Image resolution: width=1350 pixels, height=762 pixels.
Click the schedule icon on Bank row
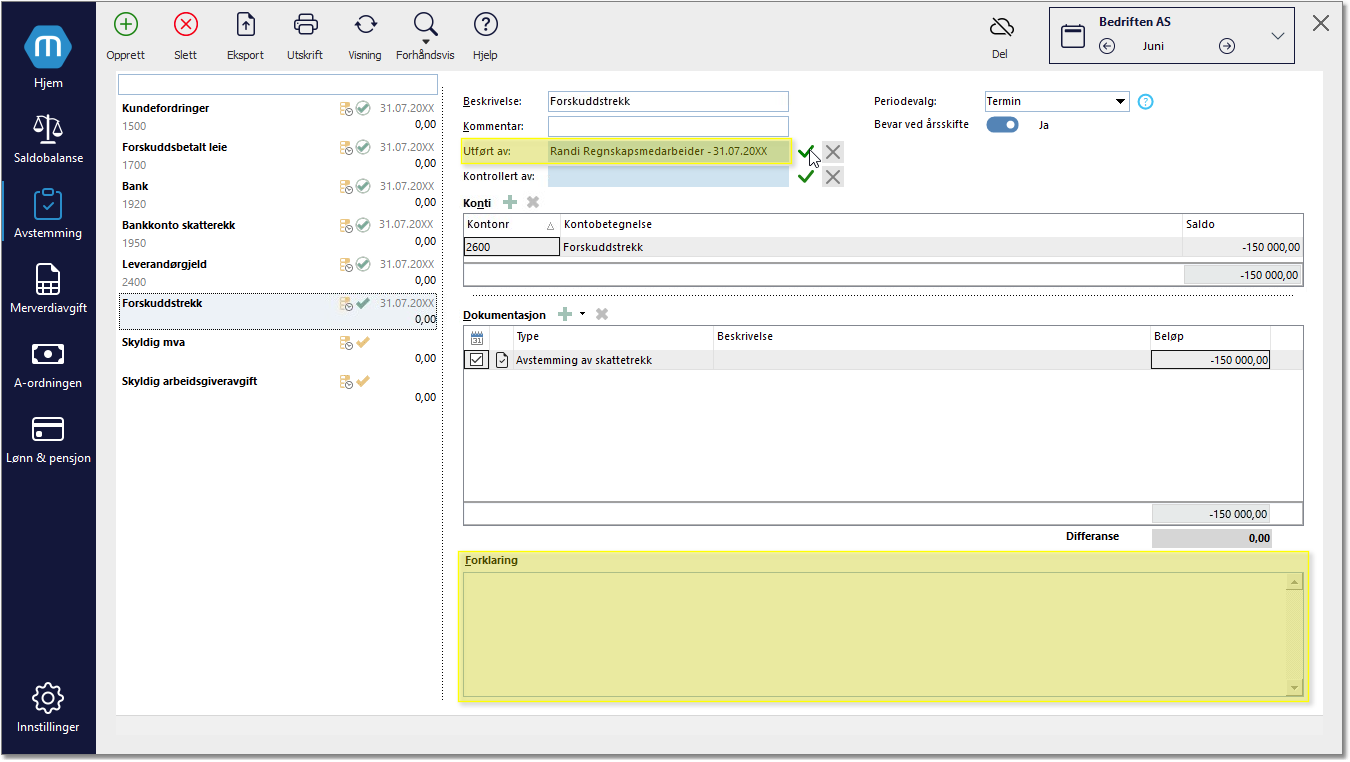pos(346,186)
